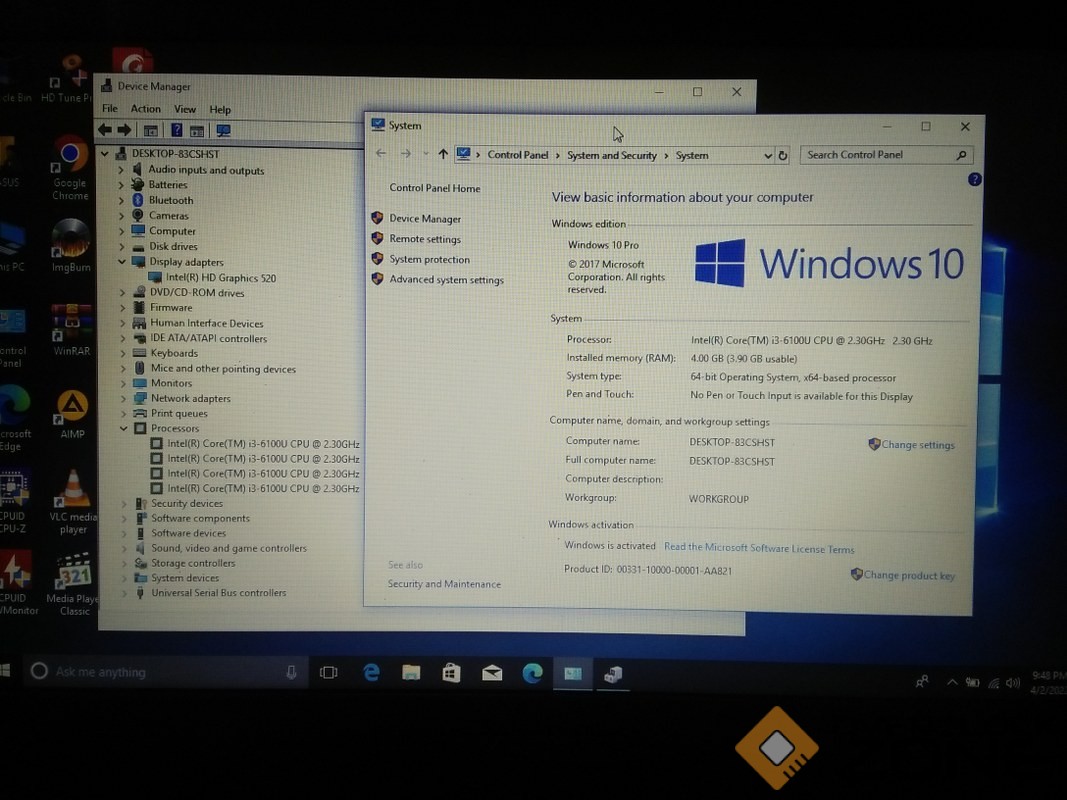Click the System window taskbar button
The height and width of the screenshot is (800, 1067).
click(x=573, y=674)
